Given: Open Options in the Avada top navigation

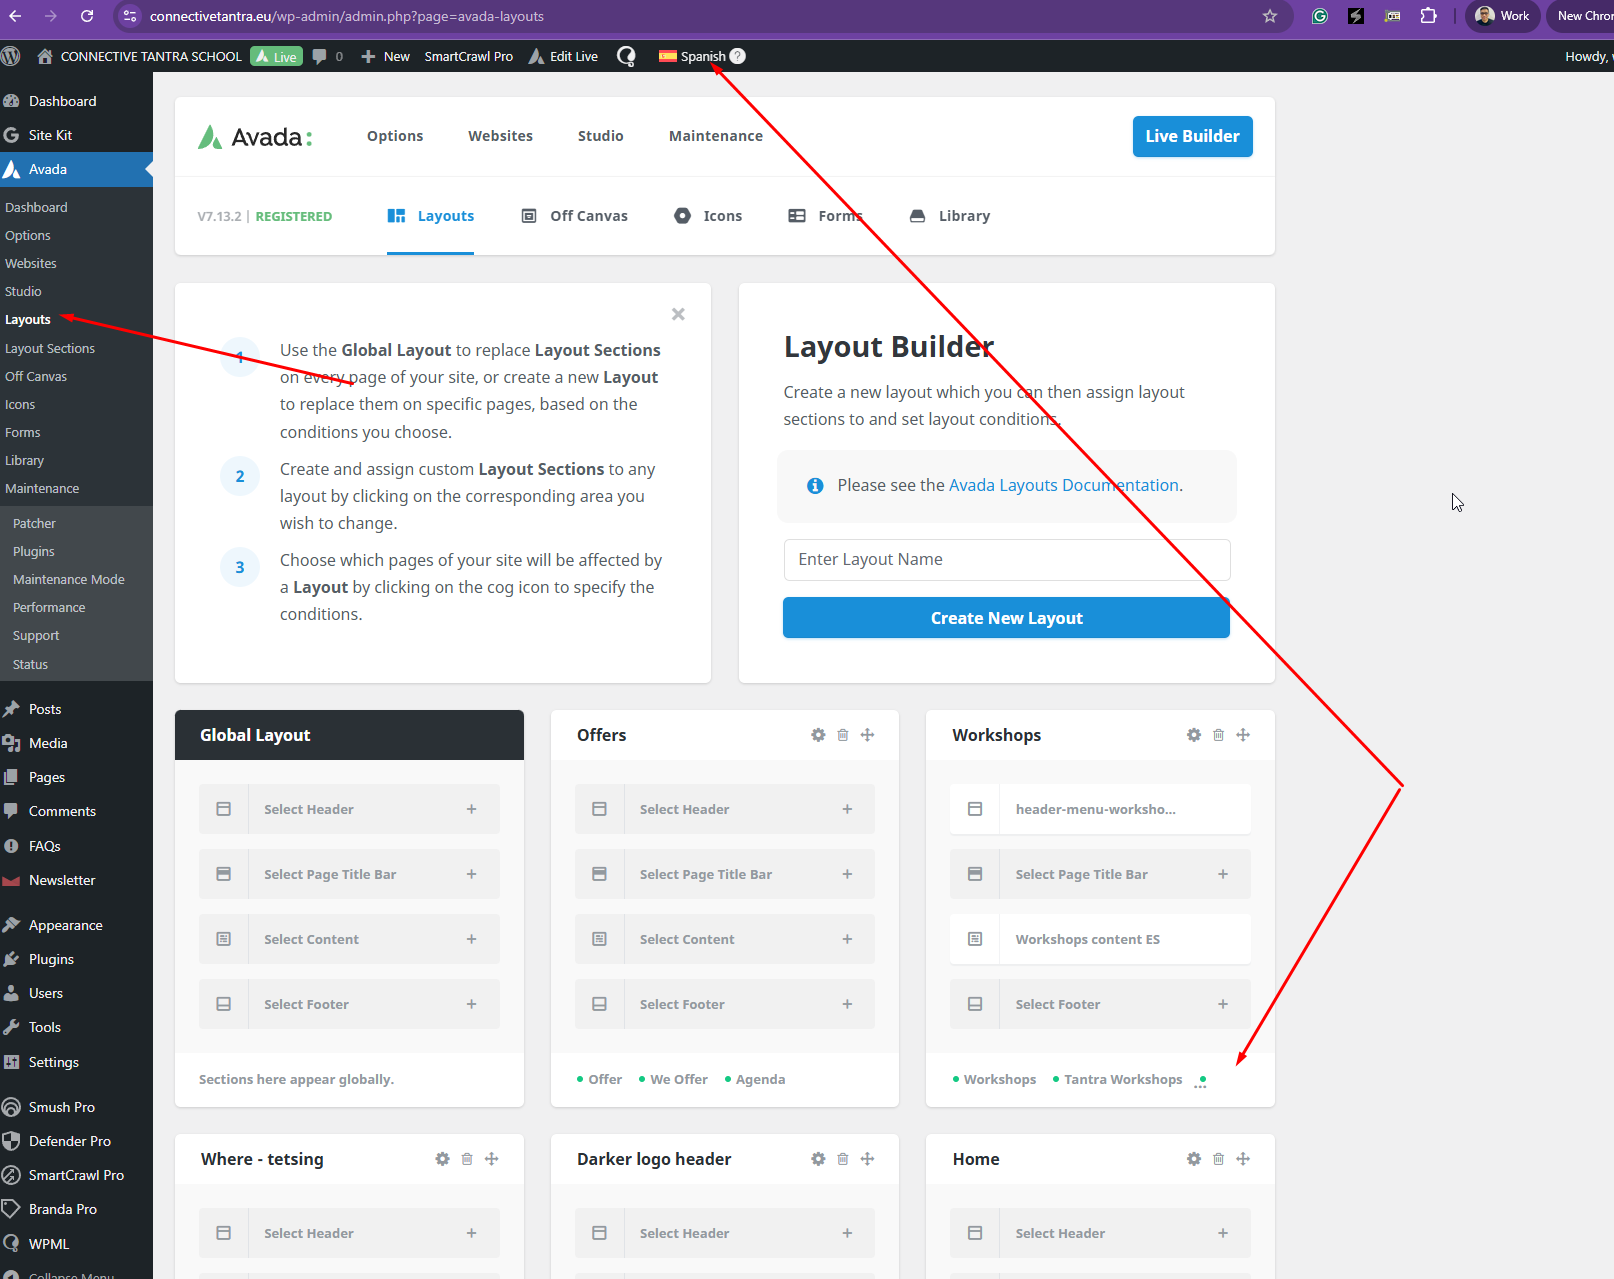Looking at the screenshot, I should (395, 136).
